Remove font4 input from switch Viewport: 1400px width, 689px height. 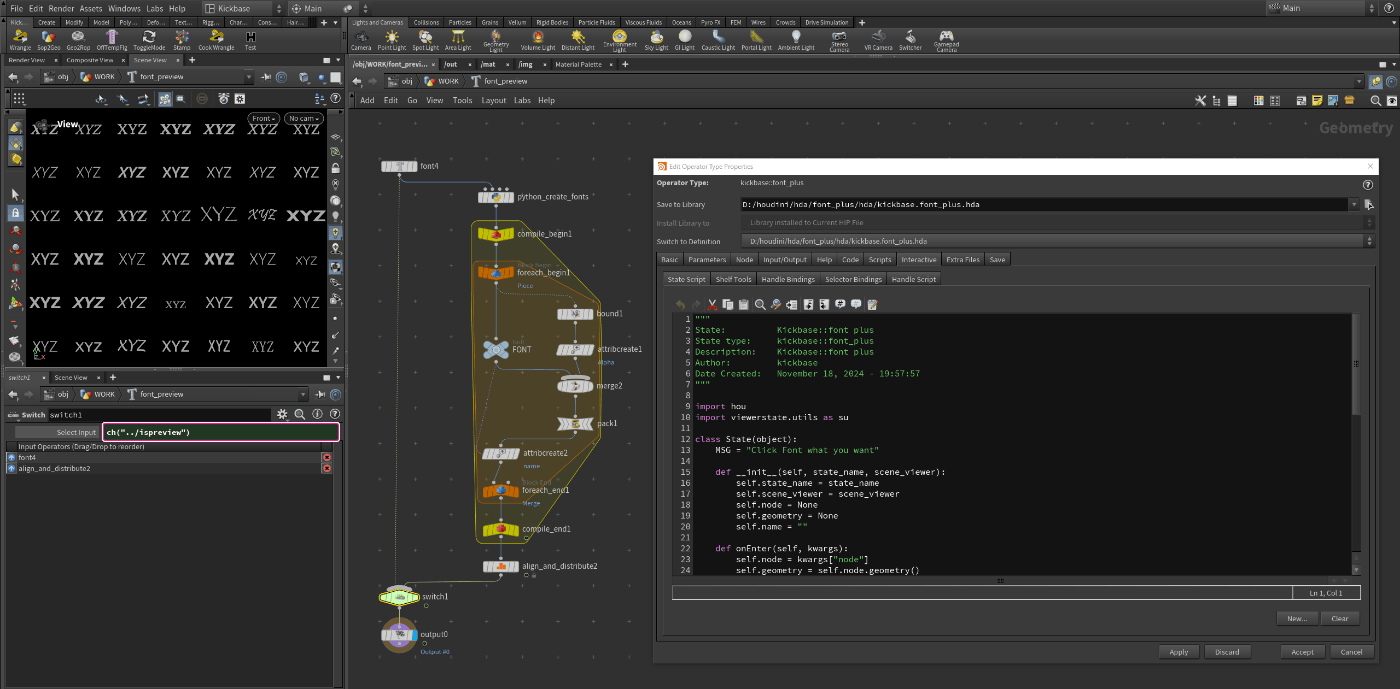pos(326,457)
